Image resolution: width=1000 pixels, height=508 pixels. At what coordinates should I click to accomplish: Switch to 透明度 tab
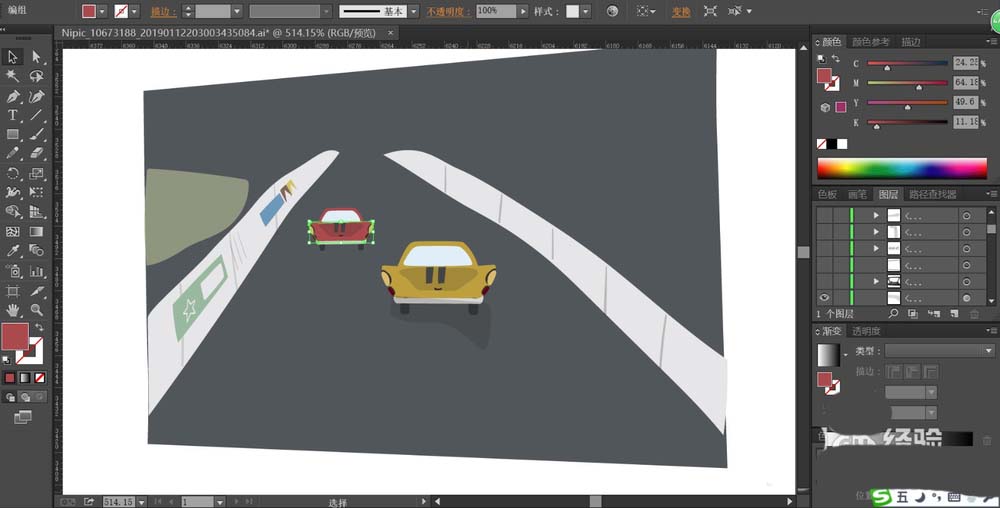tap(866, 331)
